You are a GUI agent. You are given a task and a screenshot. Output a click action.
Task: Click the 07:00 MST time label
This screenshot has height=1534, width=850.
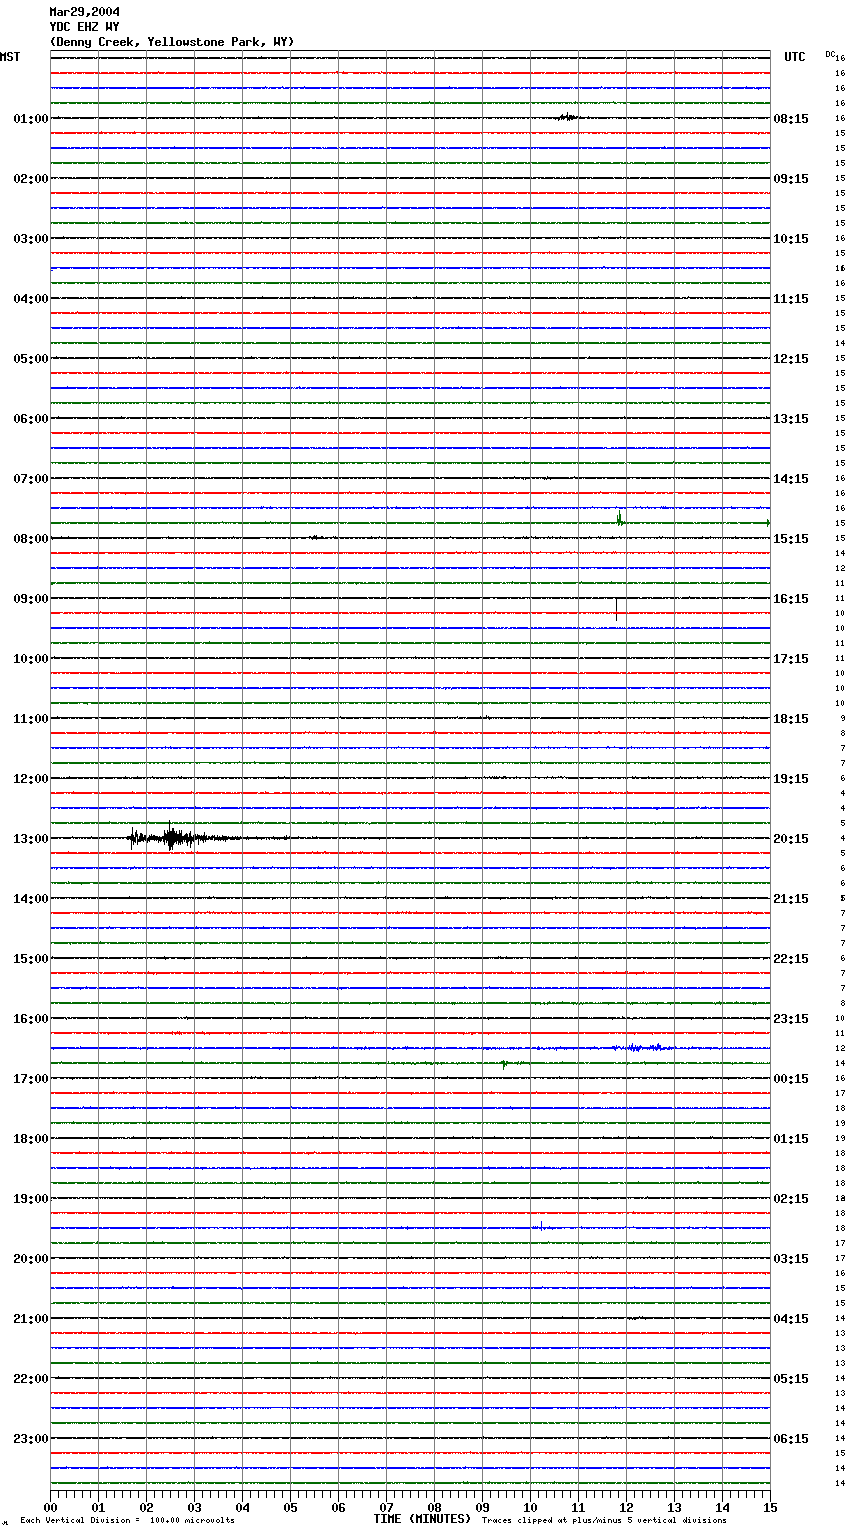31,479
